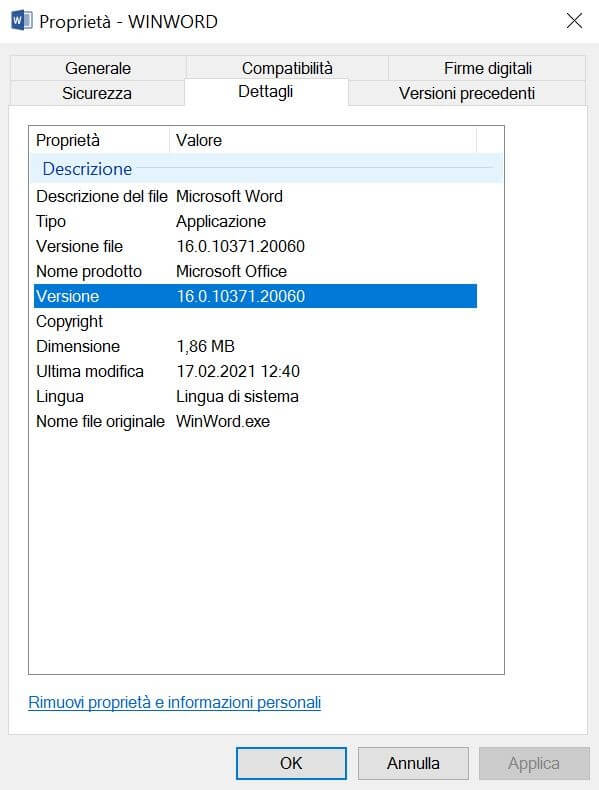Screen dimensions: 599x790
Task: Click Rimuovi proprietà e informazioni personali link
Action: coord(174,702)
